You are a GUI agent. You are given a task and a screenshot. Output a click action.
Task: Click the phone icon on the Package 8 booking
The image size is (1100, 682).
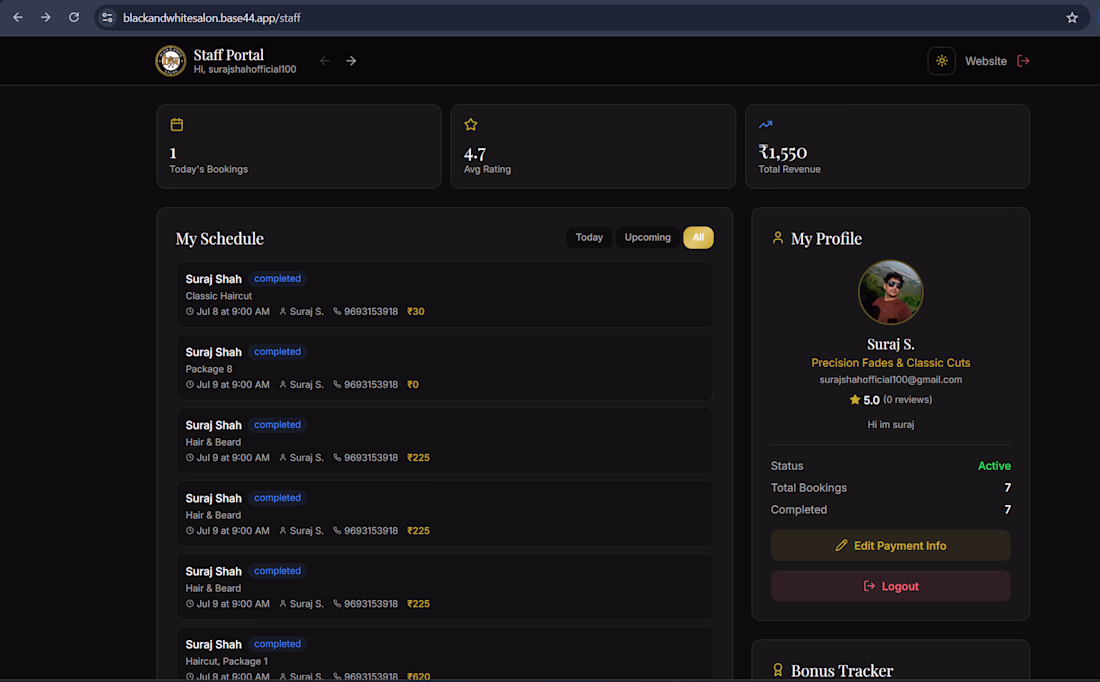tap(337, 384)
